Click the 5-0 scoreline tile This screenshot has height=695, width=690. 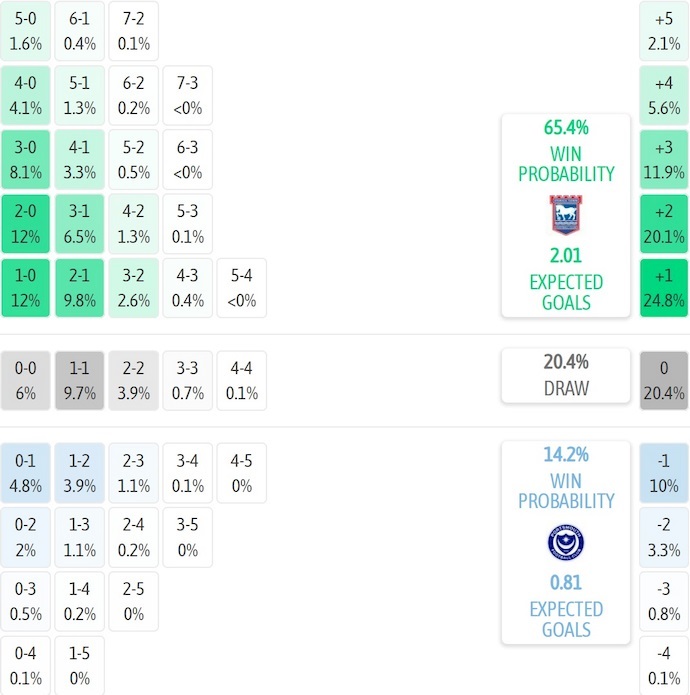click(26, 31)
